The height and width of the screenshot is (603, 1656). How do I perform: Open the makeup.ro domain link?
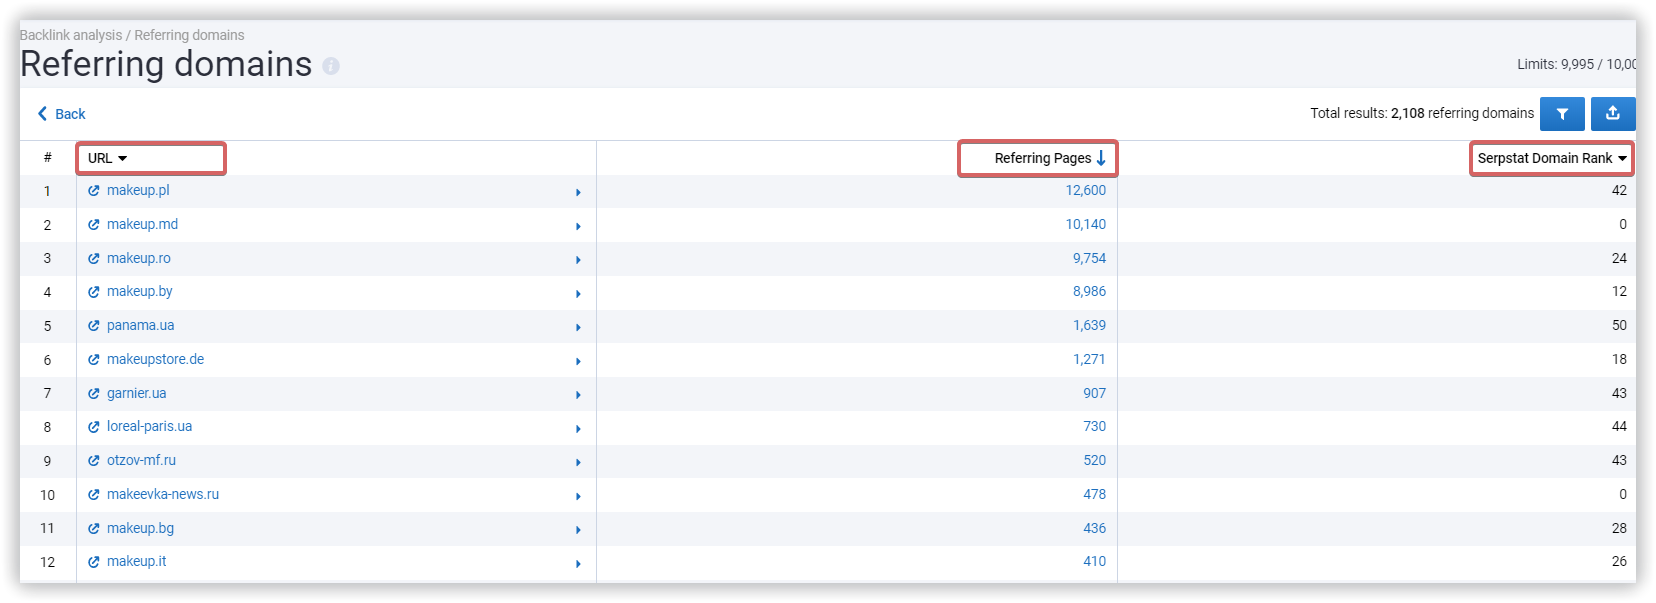point(139,258)
